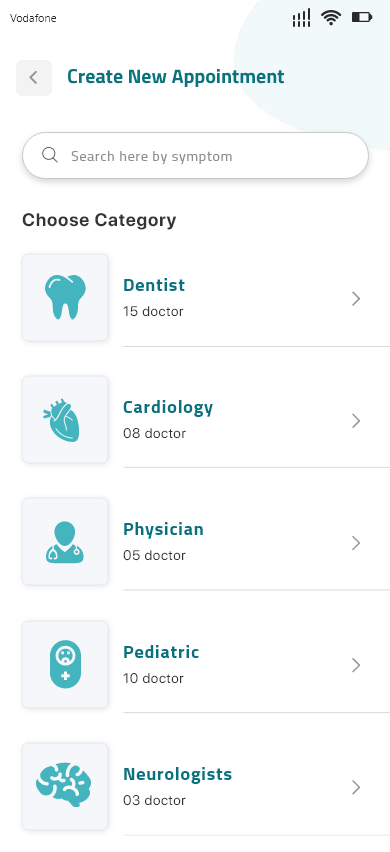
Task: Click the battery status icon
Action: click(362, 18)
